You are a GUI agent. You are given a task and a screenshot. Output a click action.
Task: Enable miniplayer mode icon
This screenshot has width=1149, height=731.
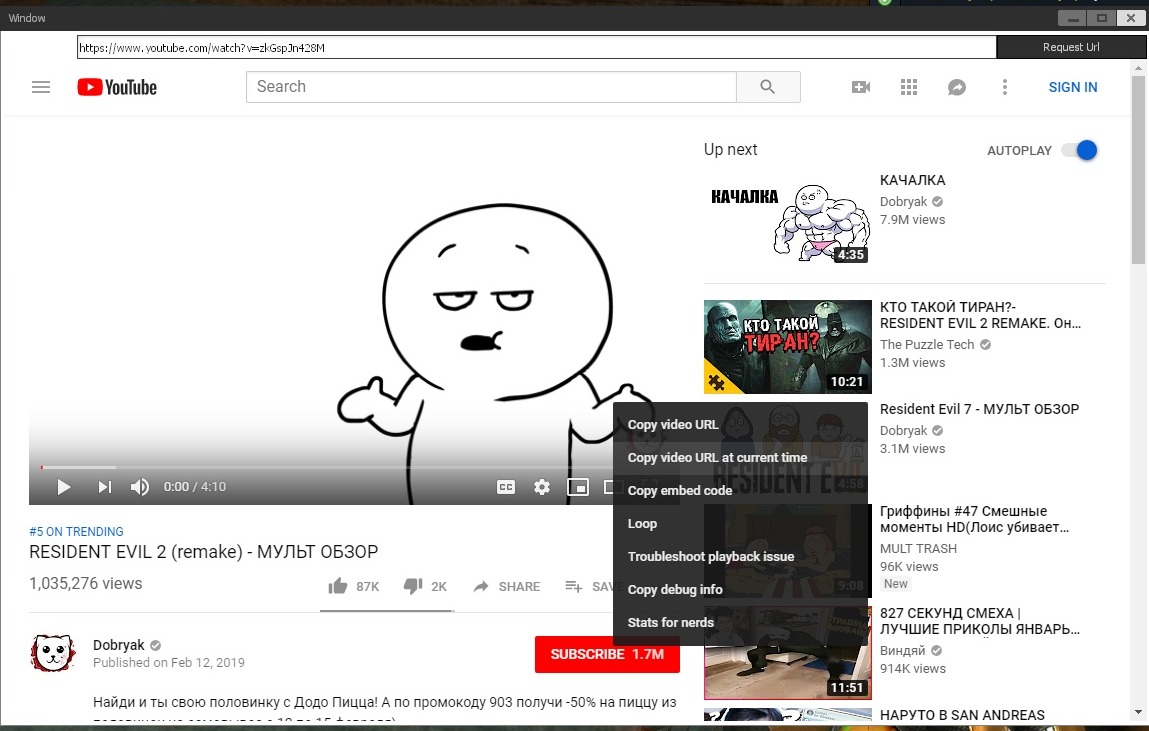pyautogui.click(x=577, y=487)
